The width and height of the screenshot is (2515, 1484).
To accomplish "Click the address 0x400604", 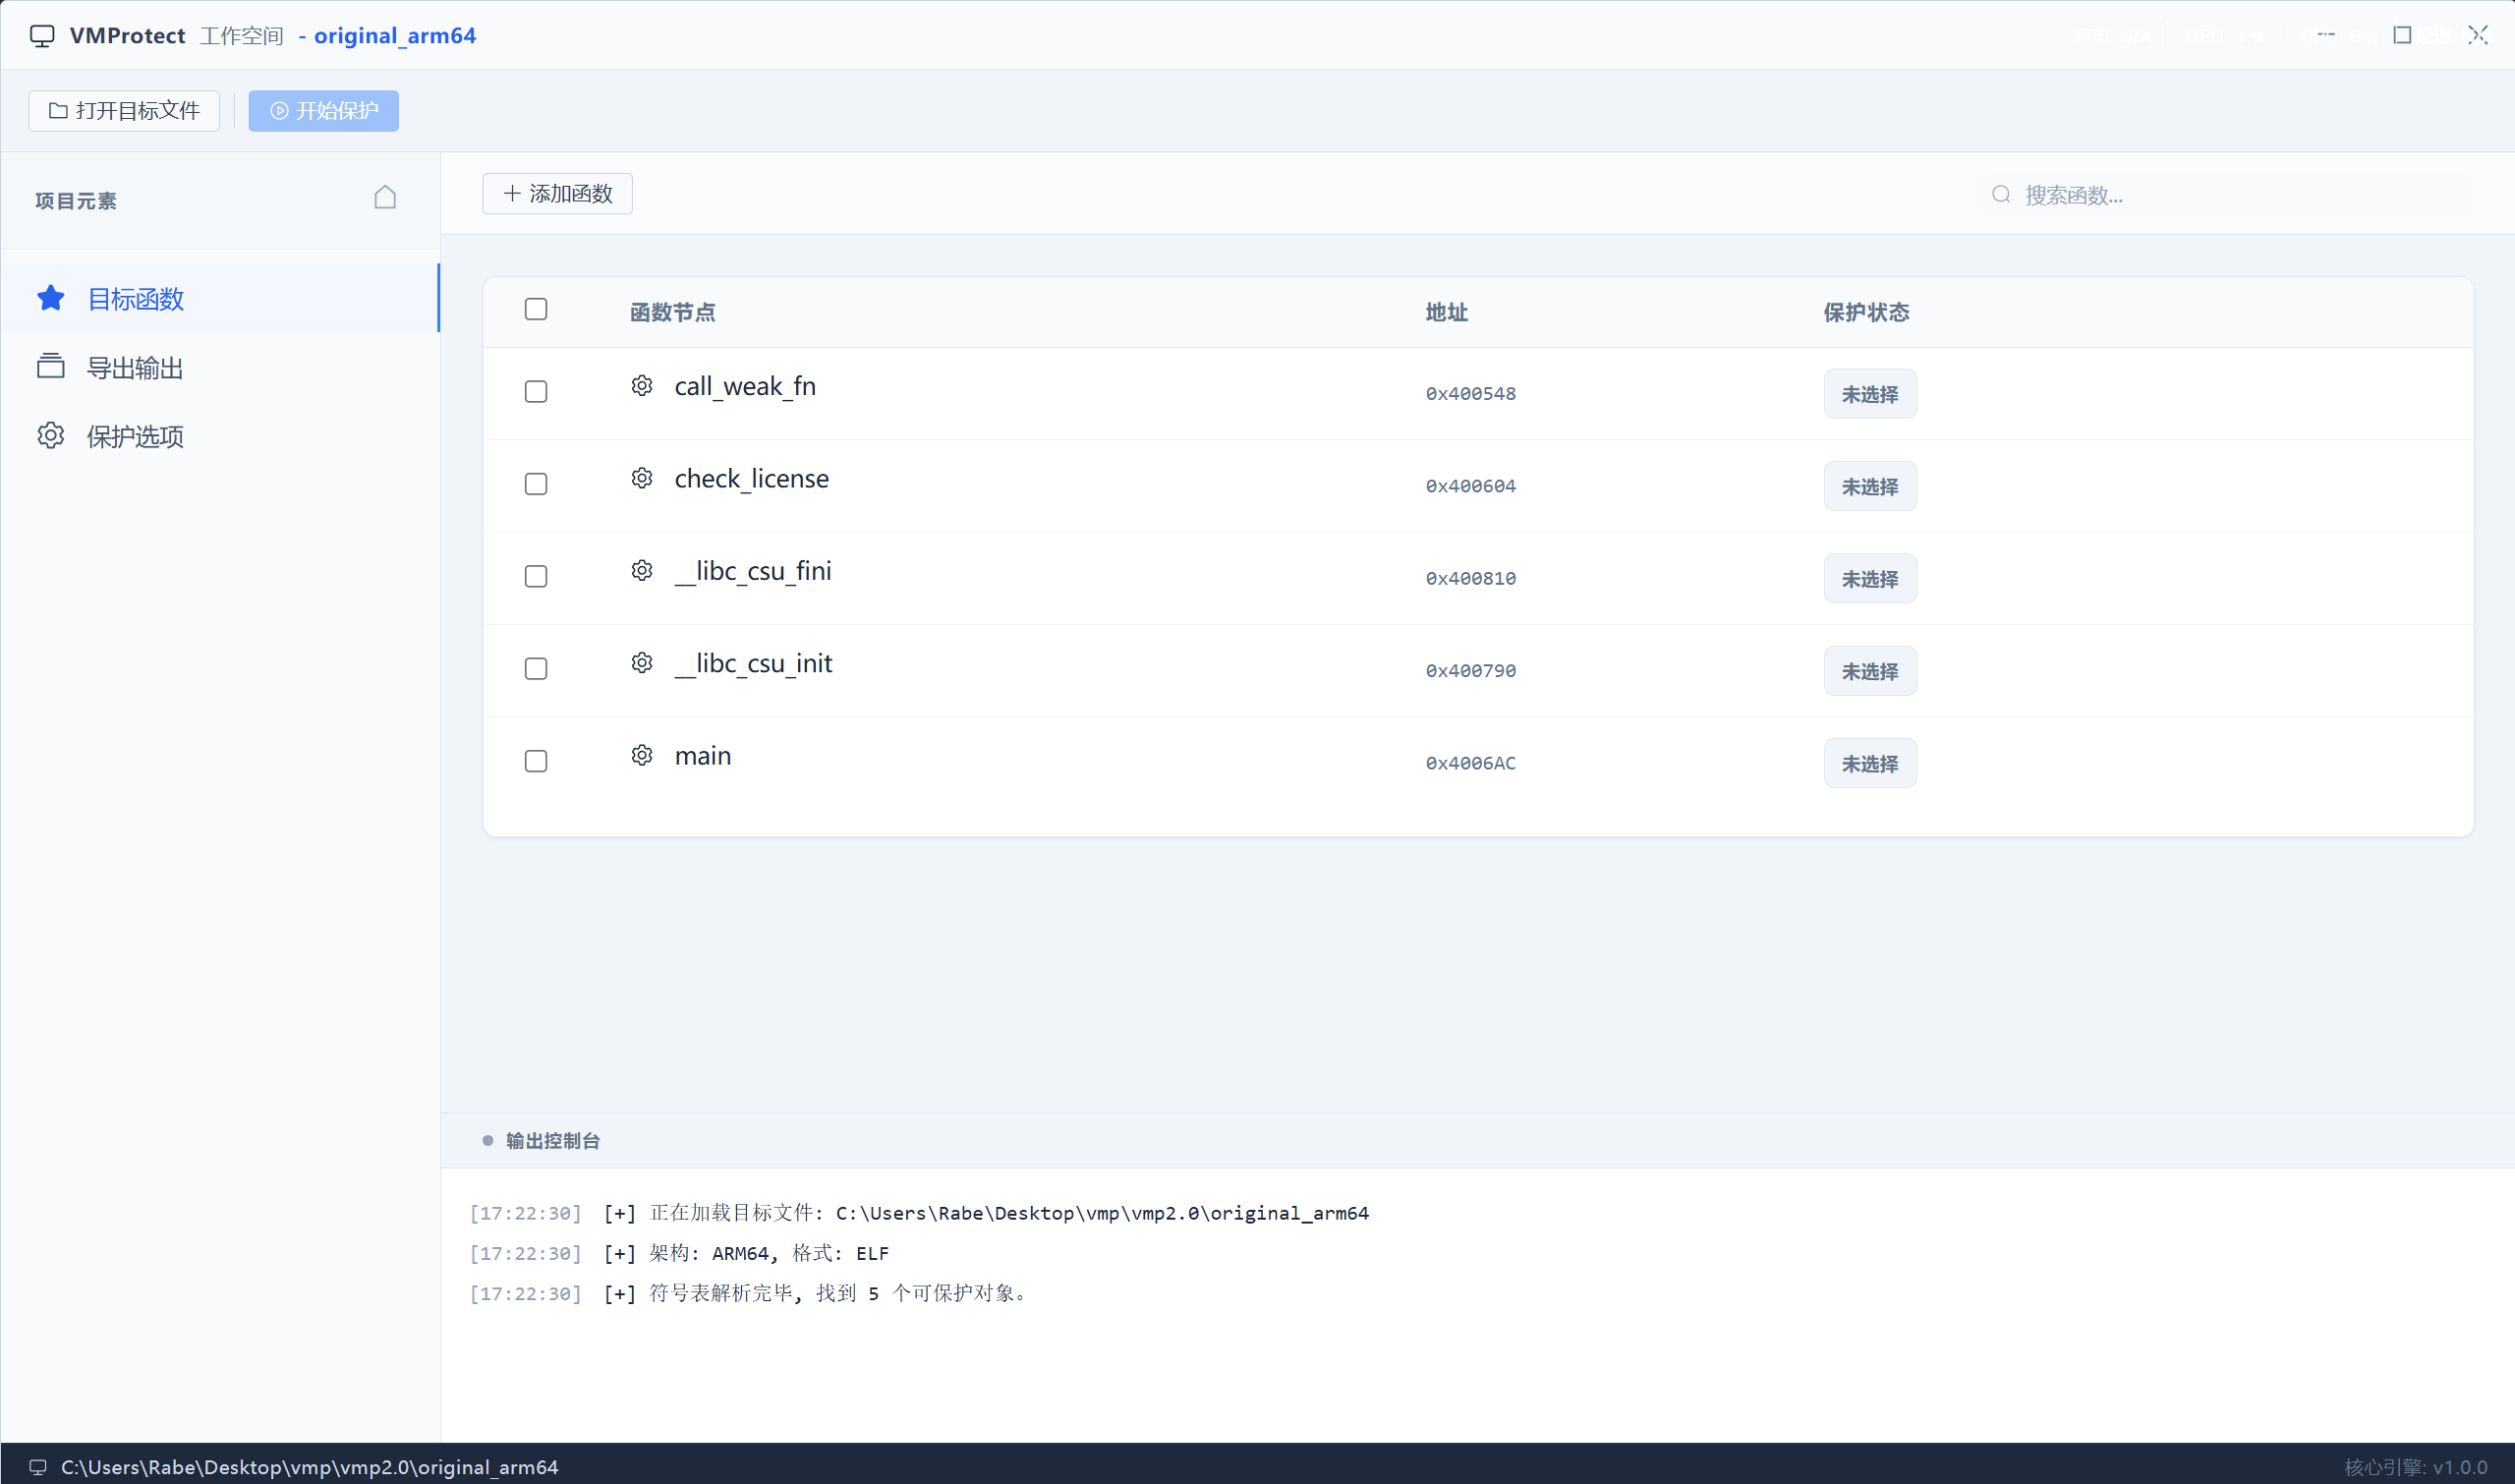I will 1471,486.
